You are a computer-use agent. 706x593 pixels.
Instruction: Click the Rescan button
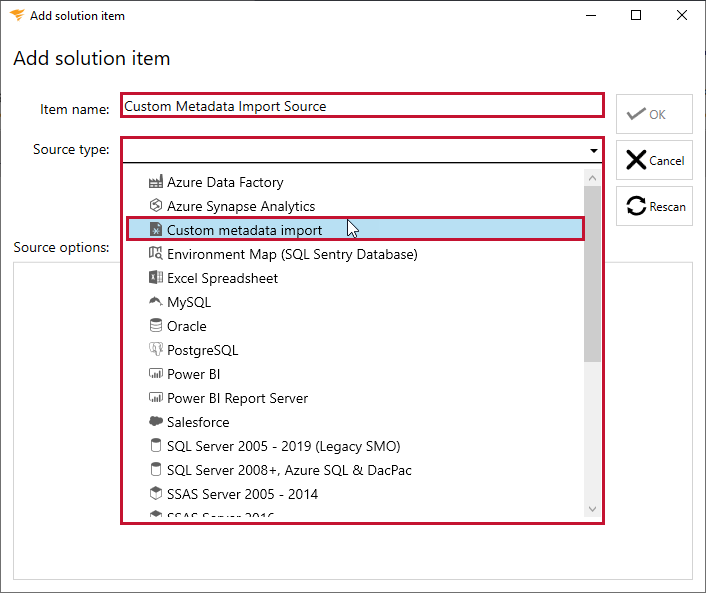[654, 206]
